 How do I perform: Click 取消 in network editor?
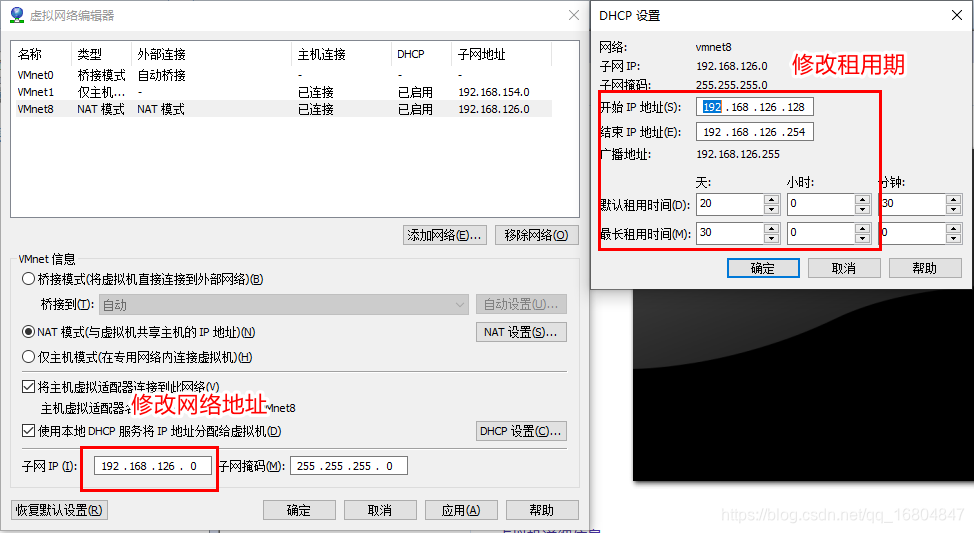(380, 510)
